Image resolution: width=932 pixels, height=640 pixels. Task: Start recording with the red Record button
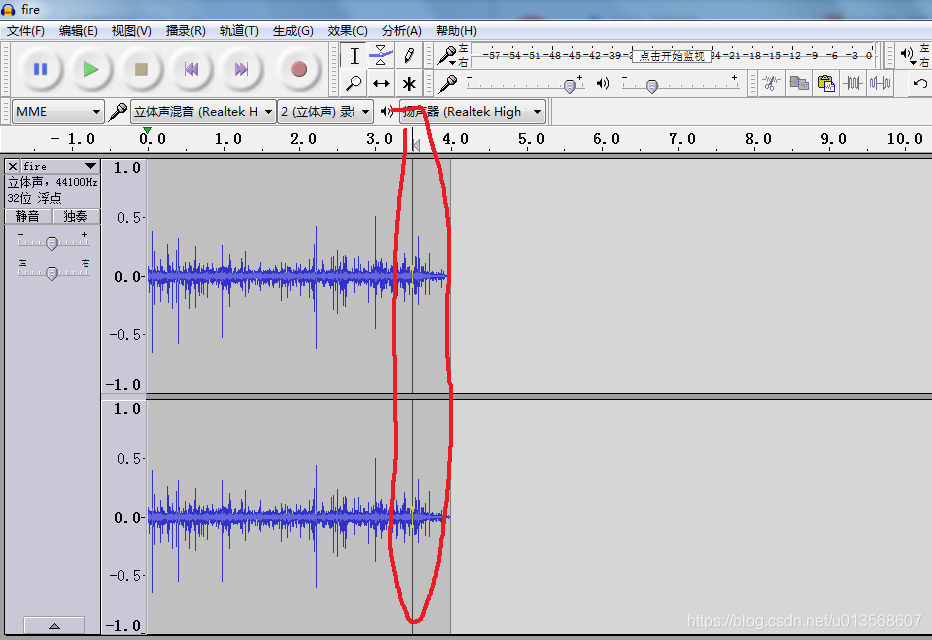(298, 70)
